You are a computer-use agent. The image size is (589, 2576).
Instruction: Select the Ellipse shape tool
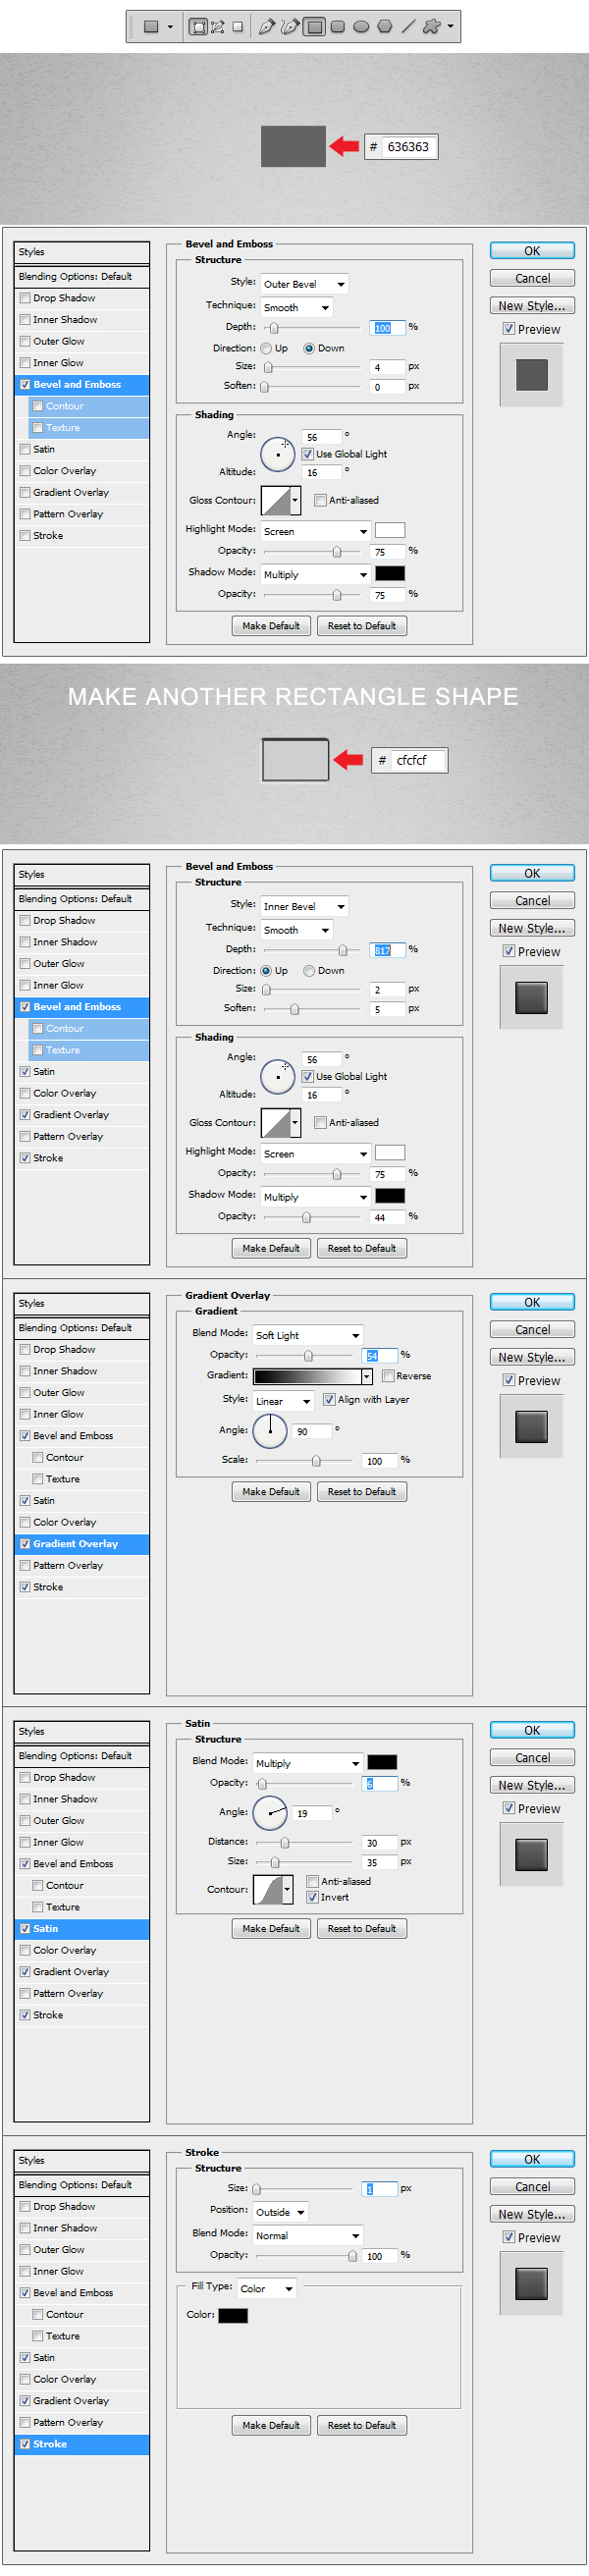click(x=361, y=27)
